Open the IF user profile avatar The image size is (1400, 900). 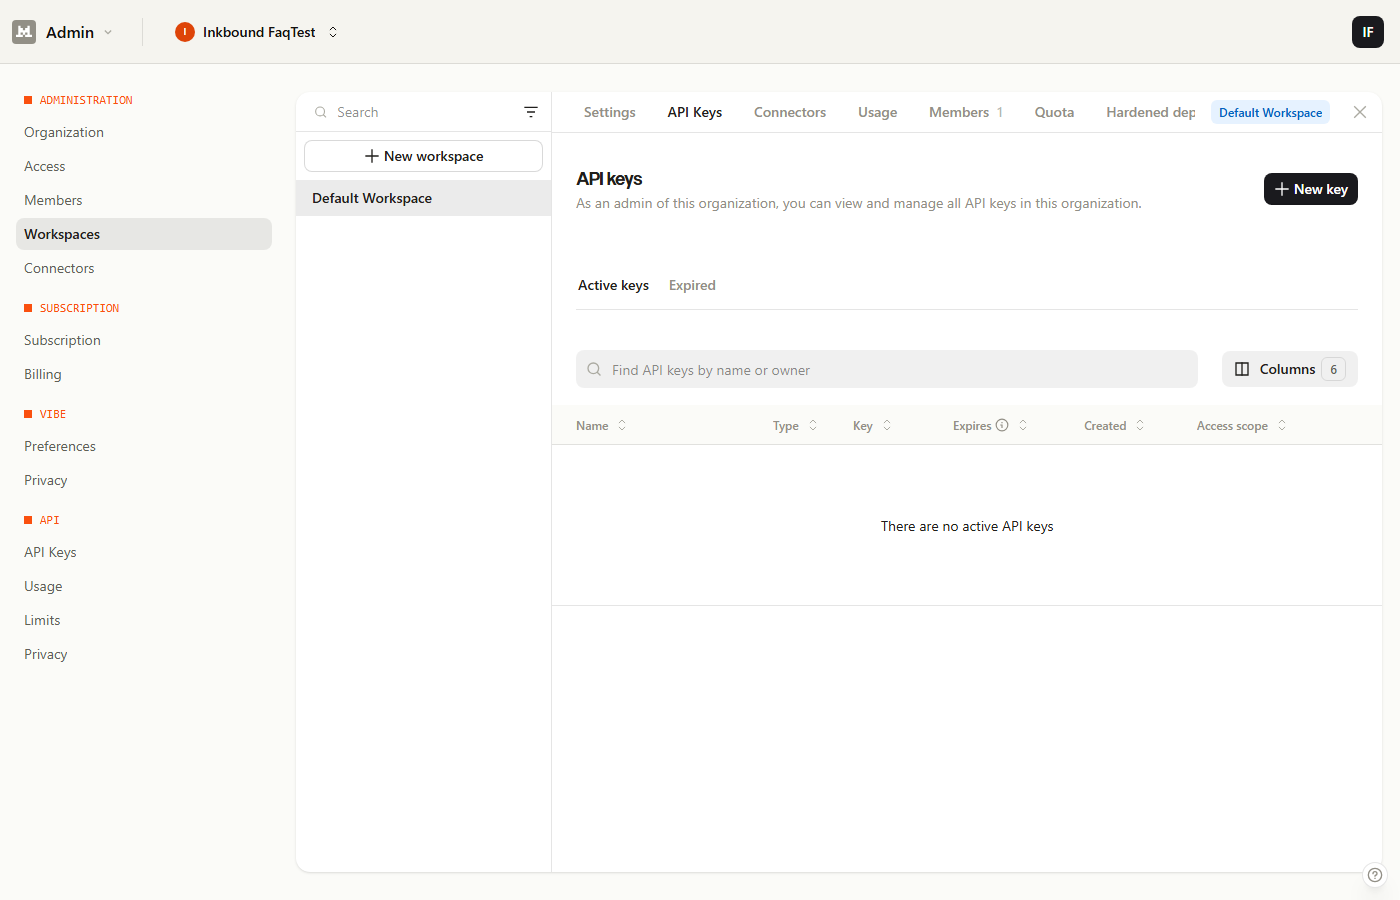point(1368,32)
